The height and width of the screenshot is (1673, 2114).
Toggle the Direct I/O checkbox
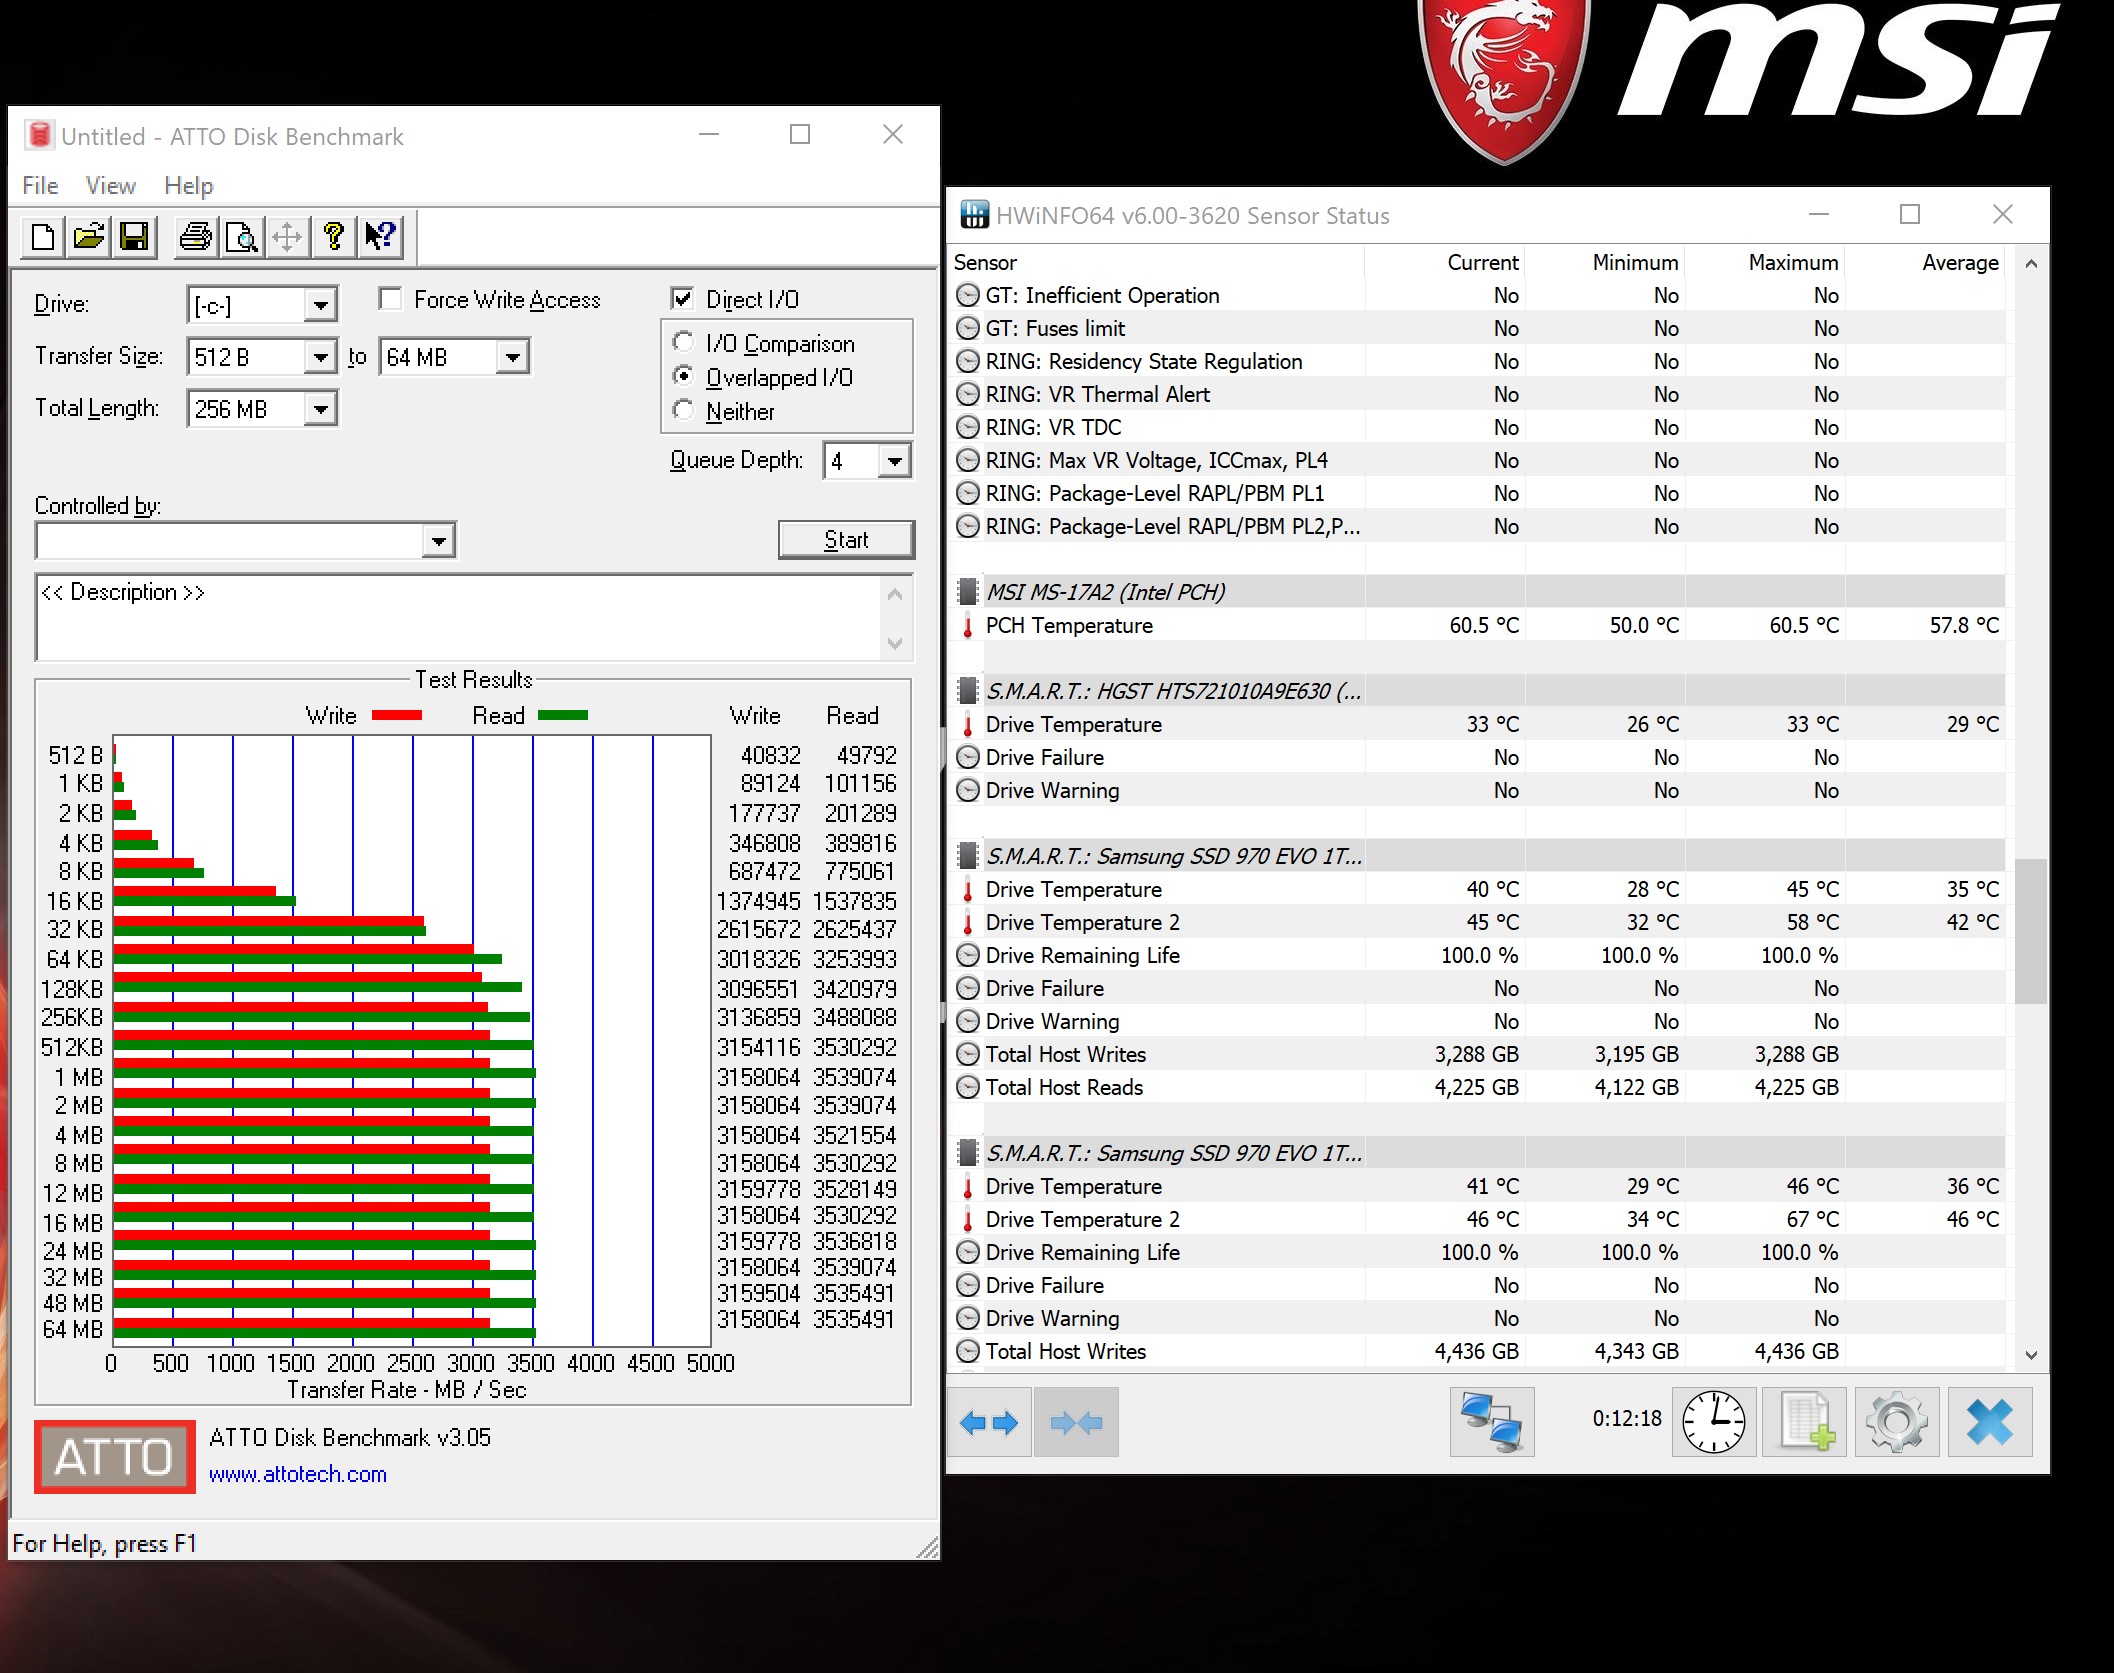[x=683, y=299]
